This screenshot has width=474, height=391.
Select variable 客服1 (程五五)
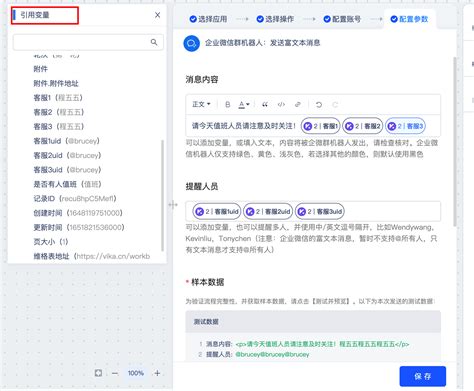tap(58, 98)
